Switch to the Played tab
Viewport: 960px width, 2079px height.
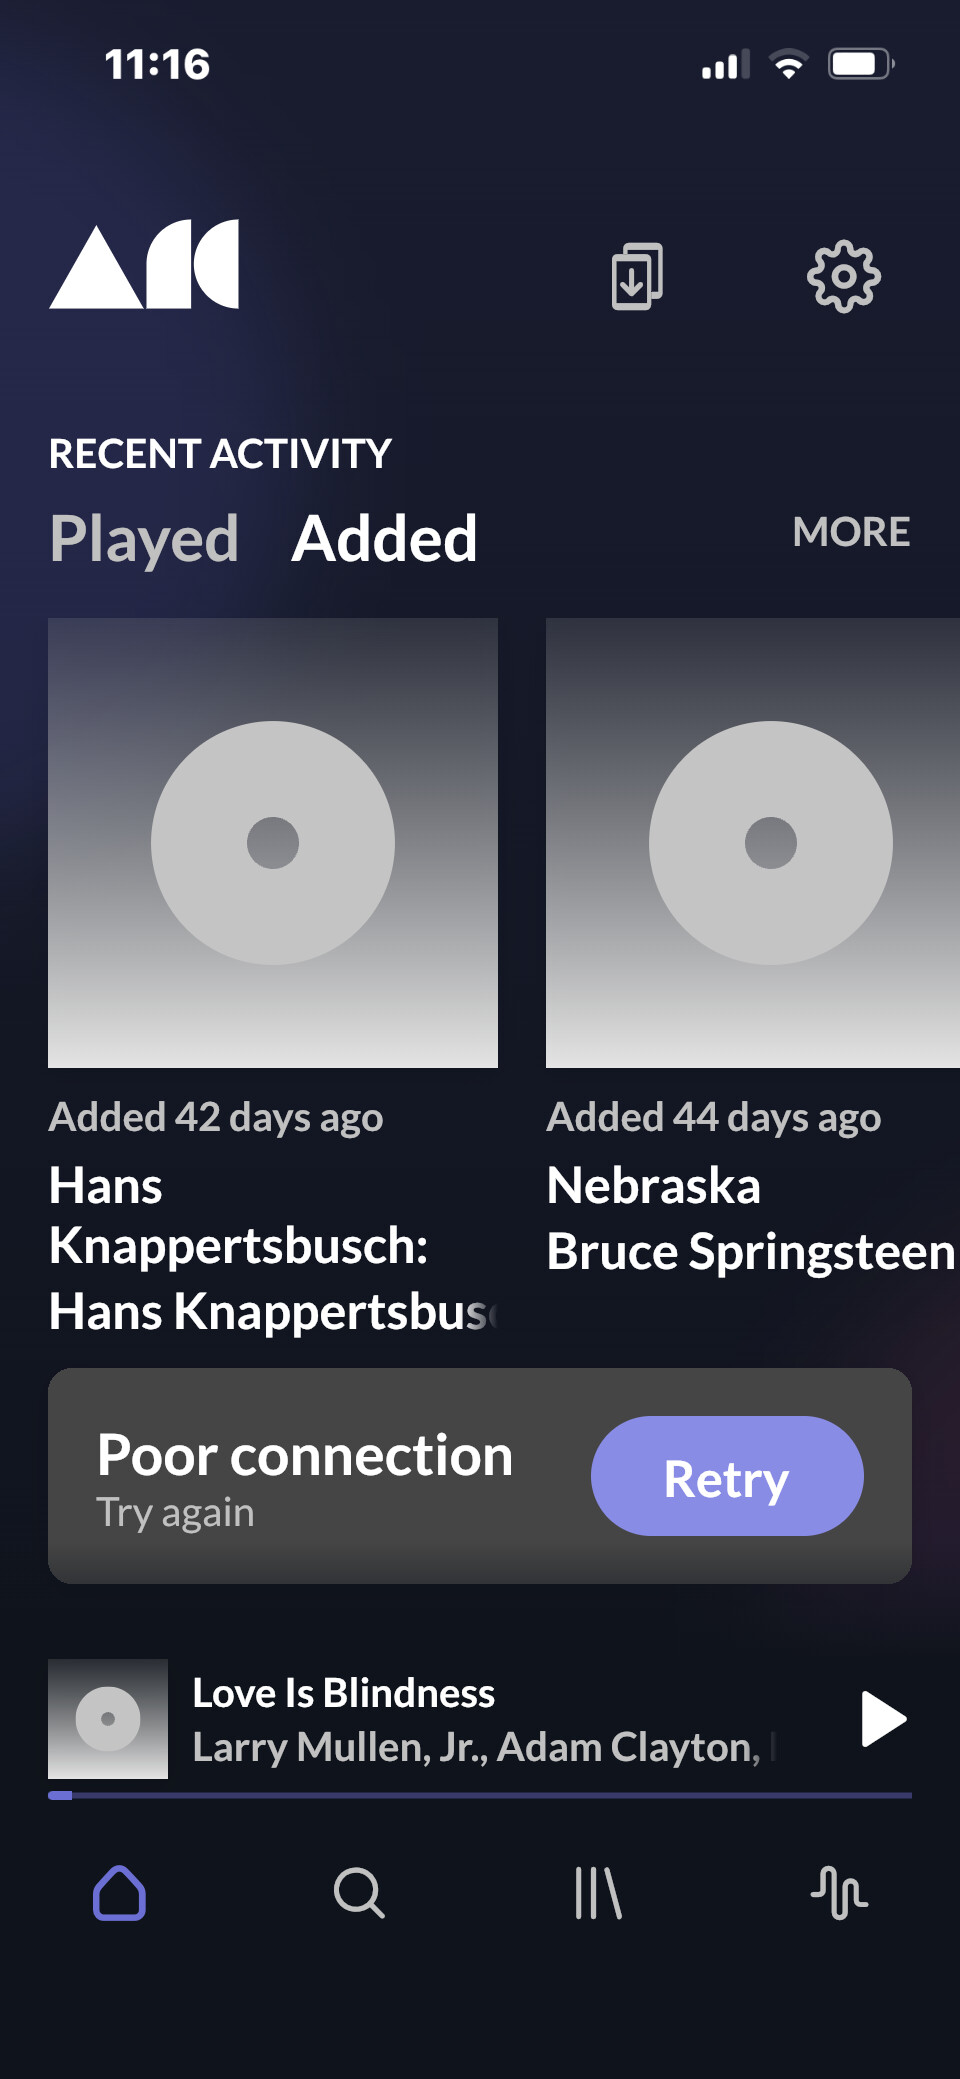[x=144, y=539]
